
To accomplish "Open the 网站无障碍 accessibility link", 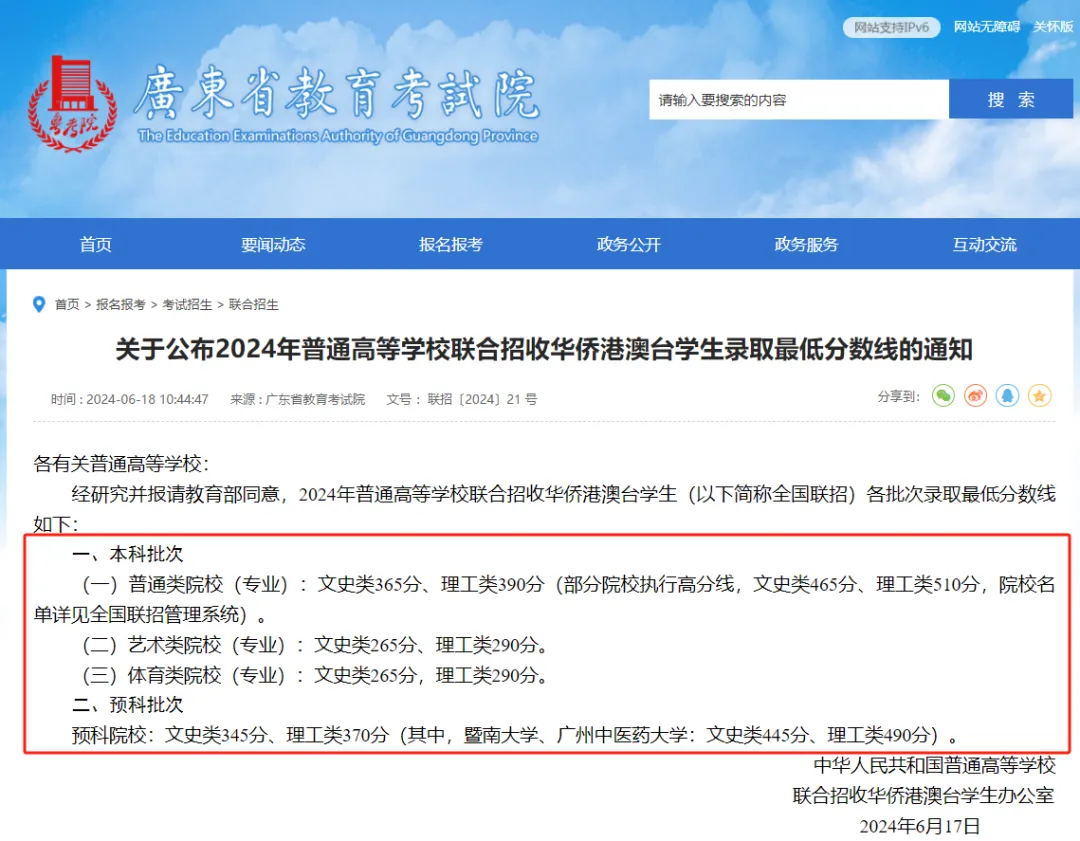I will click(x=986, y=27).
